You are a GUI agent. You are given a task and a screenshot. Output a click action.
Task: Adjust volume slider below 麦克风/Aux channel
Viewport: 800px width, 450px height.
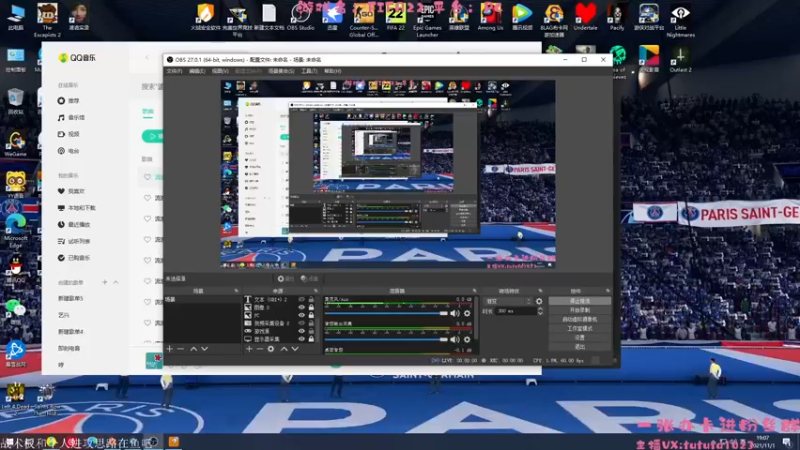[386, 339]
